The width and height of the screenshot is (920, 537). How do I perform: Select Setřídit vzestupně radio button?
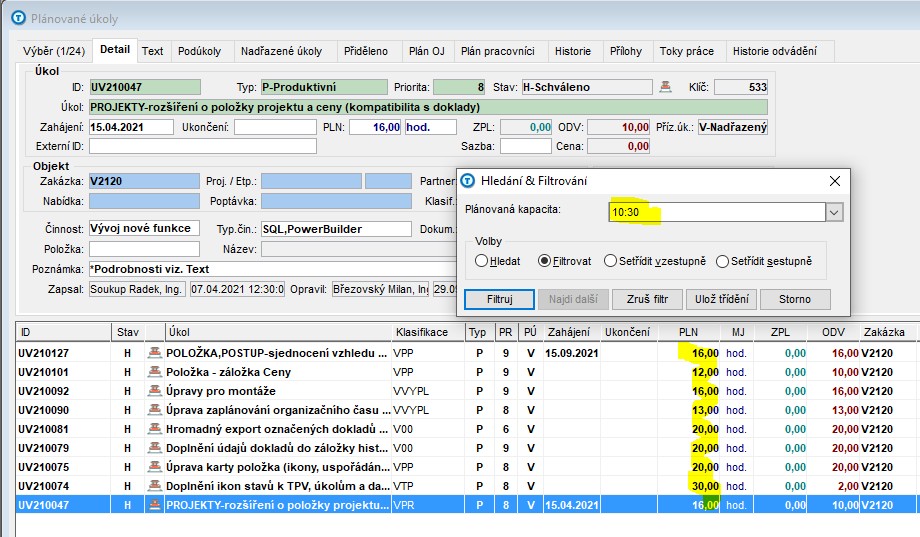[x=610, y=261]
